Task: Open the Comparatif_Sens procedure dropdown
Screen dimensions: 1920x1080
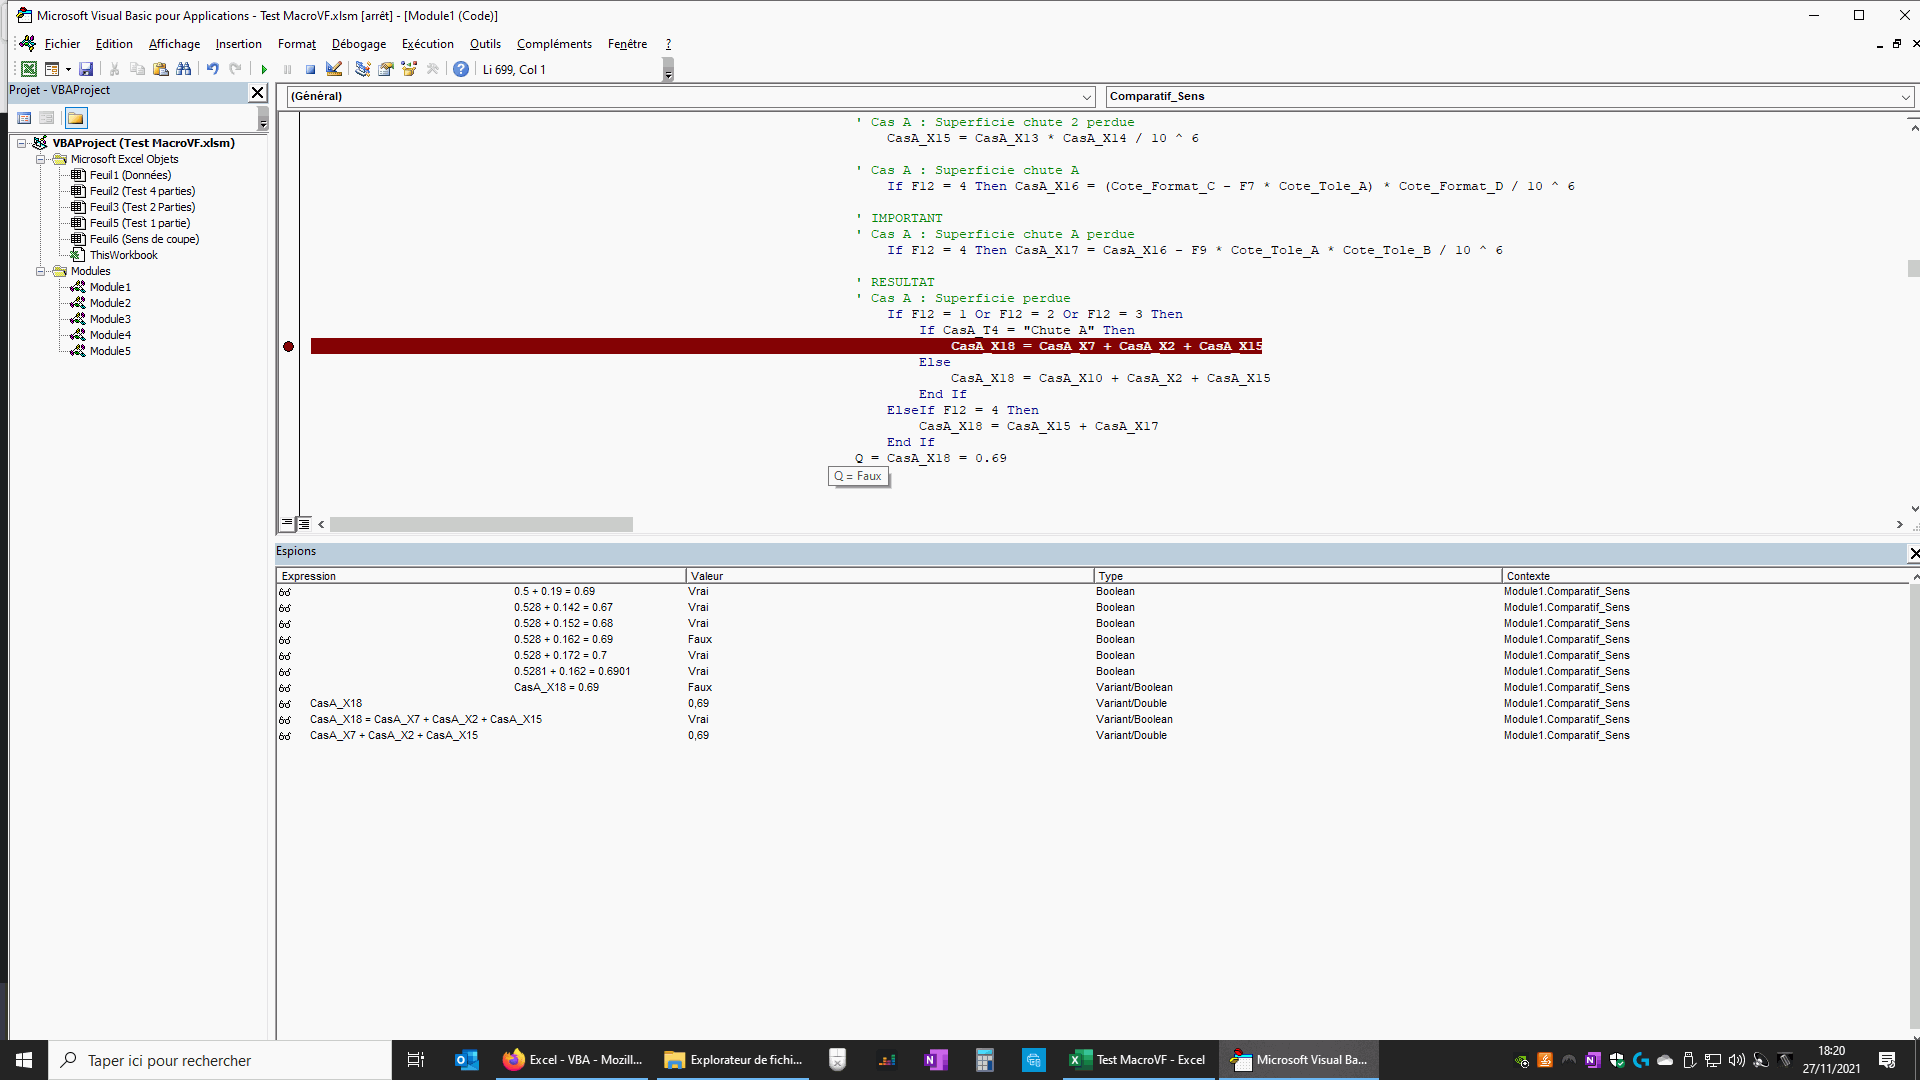Action: tap(1905, 97)
